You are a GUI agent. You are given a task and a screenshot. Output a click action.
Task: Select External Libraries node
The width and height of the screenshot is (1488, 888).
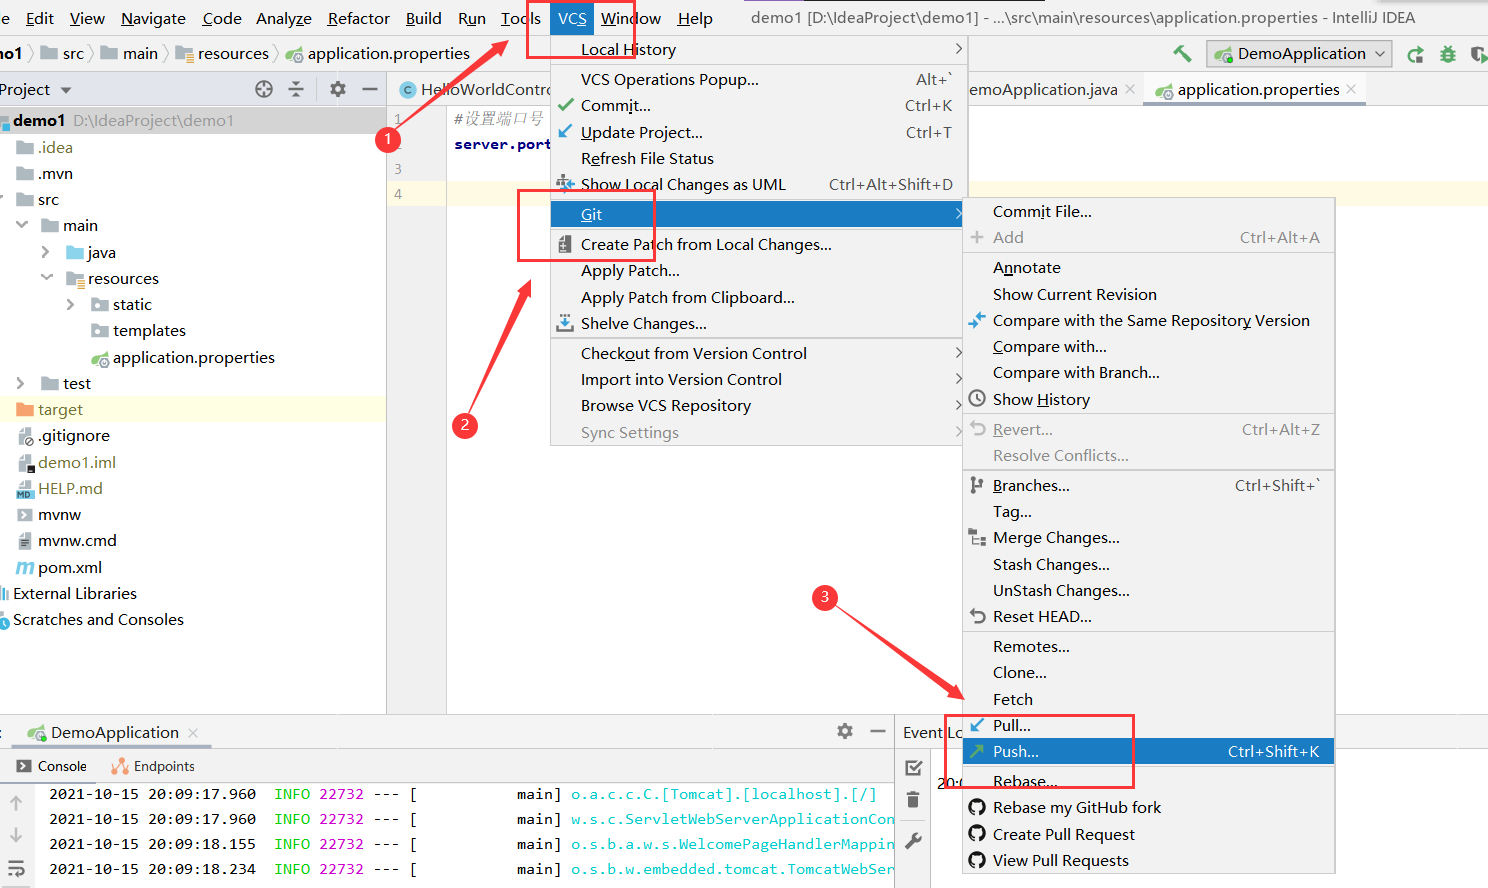click(x=74, y=593)
